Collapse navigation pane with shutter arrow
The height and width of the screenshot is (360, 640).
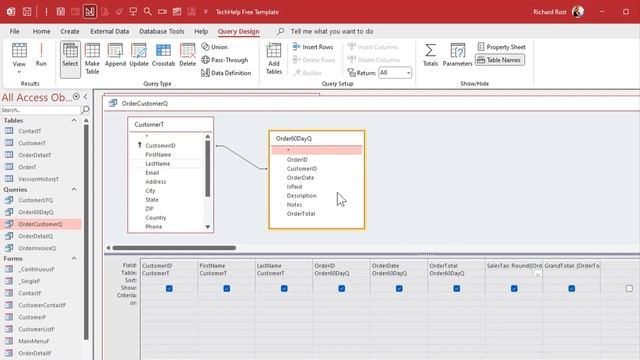(x=85, y=97)
